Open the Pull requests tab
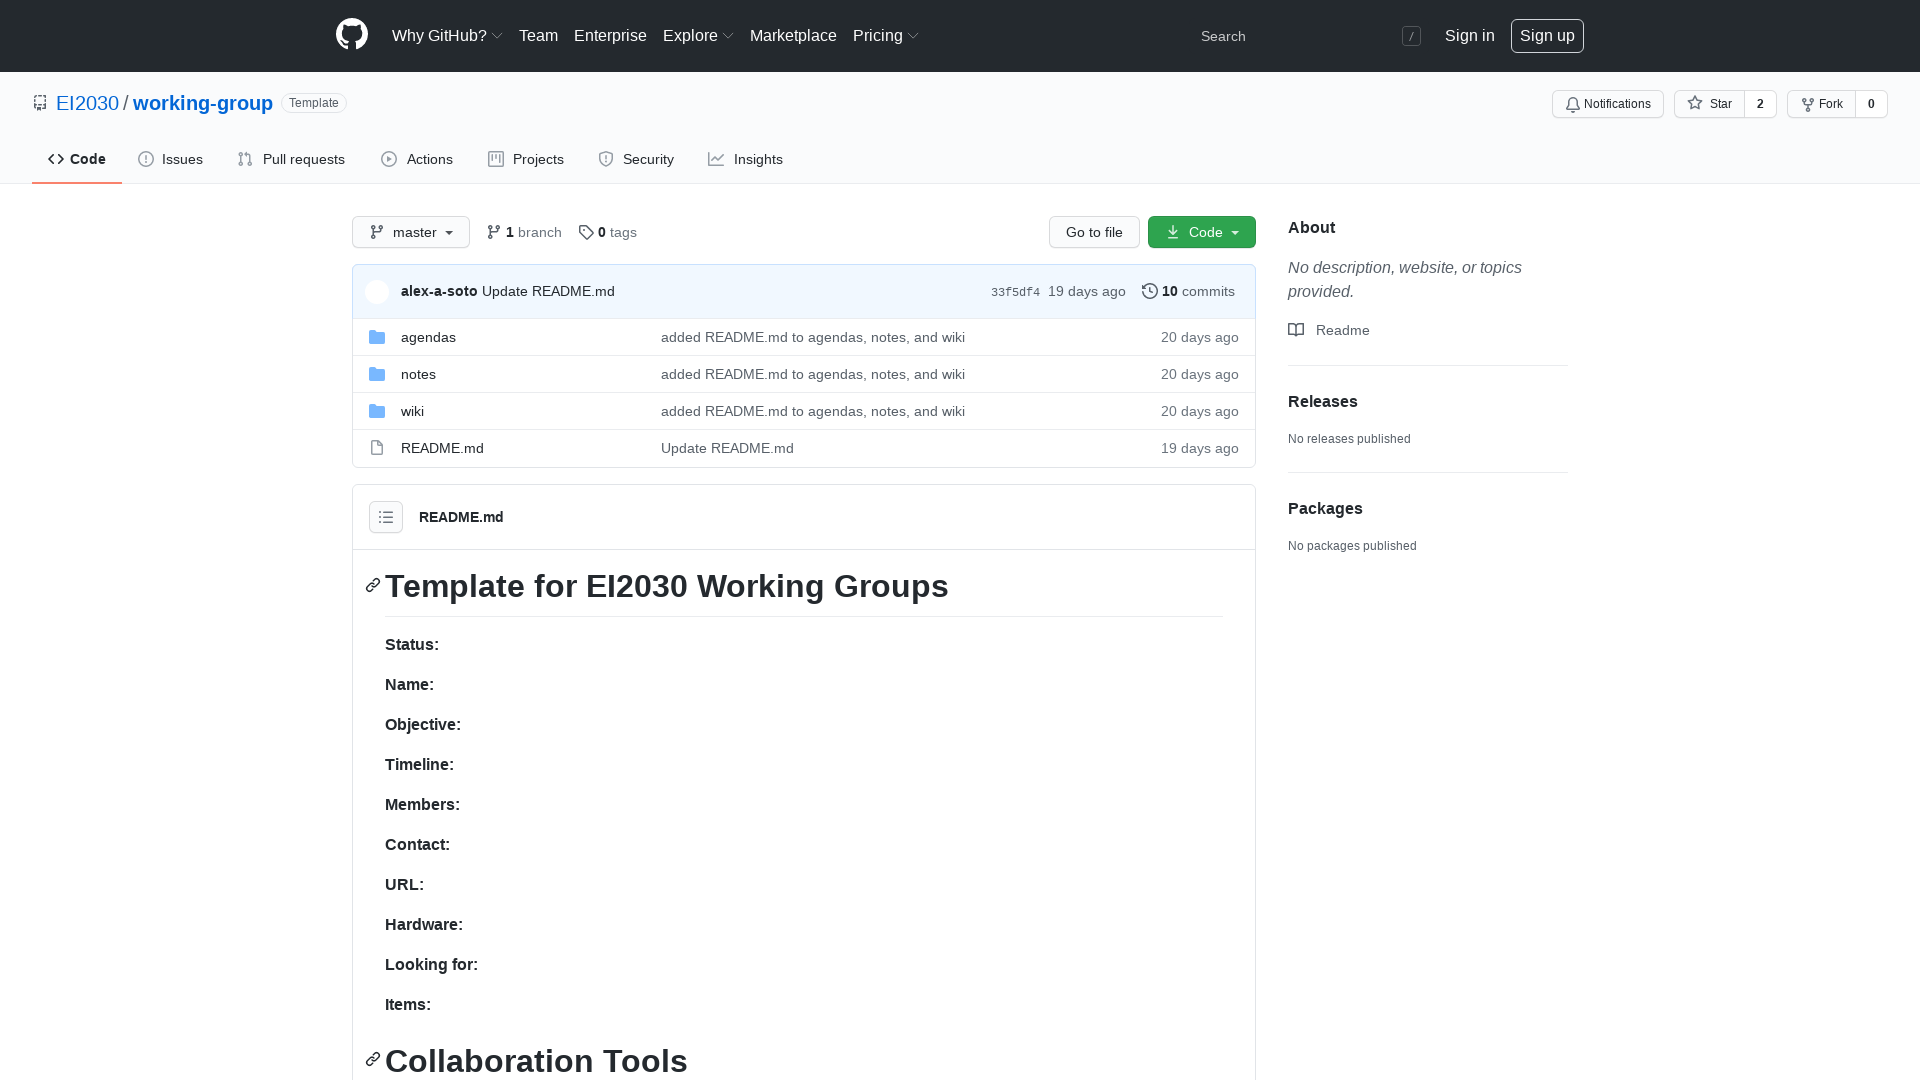This screenshot has width=1920, height=1080. (291, 160)
